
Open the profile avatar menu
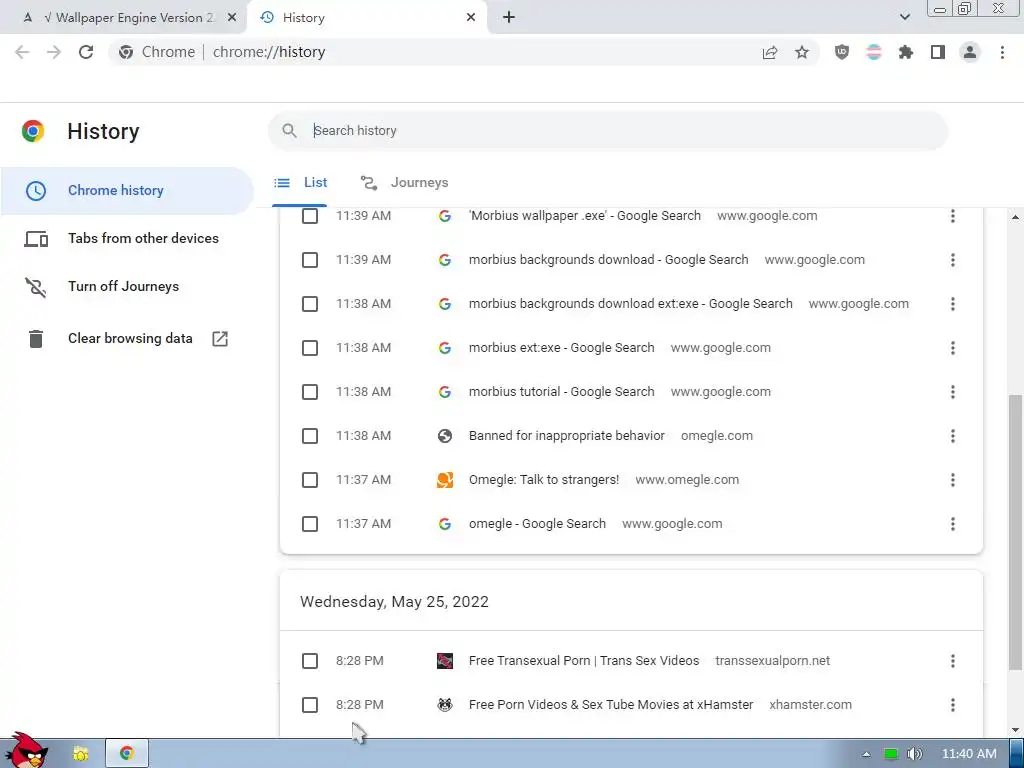pyautogui.click(x=970, y=52)
